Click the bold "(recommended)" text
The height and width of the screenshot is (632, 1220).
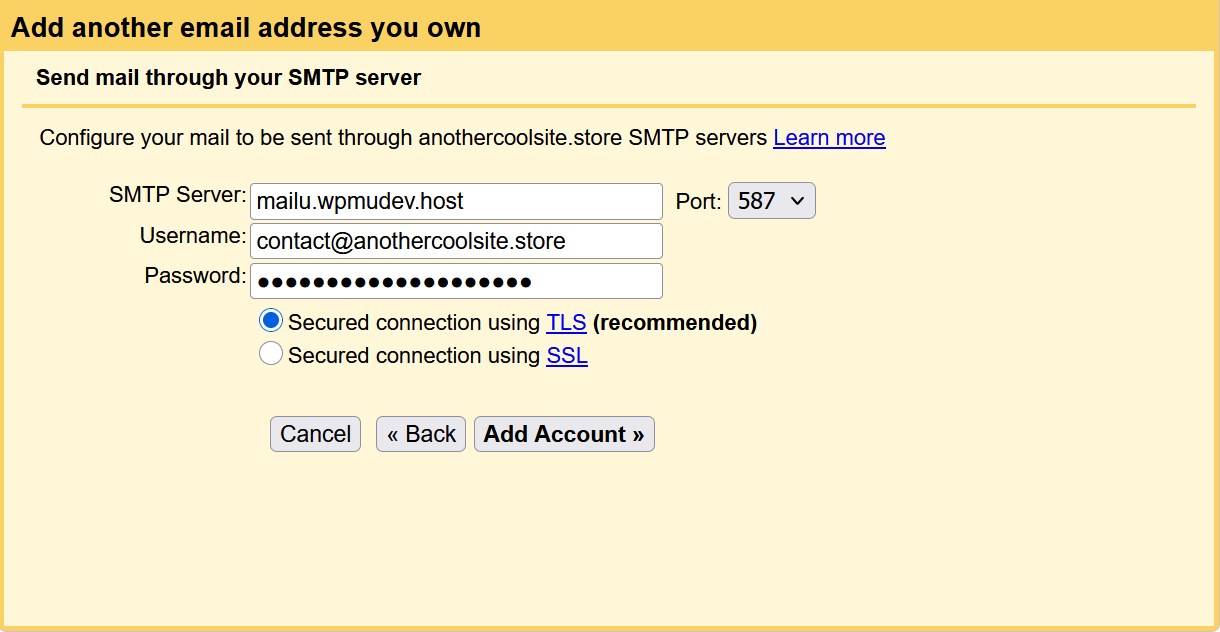pos(675,323)
